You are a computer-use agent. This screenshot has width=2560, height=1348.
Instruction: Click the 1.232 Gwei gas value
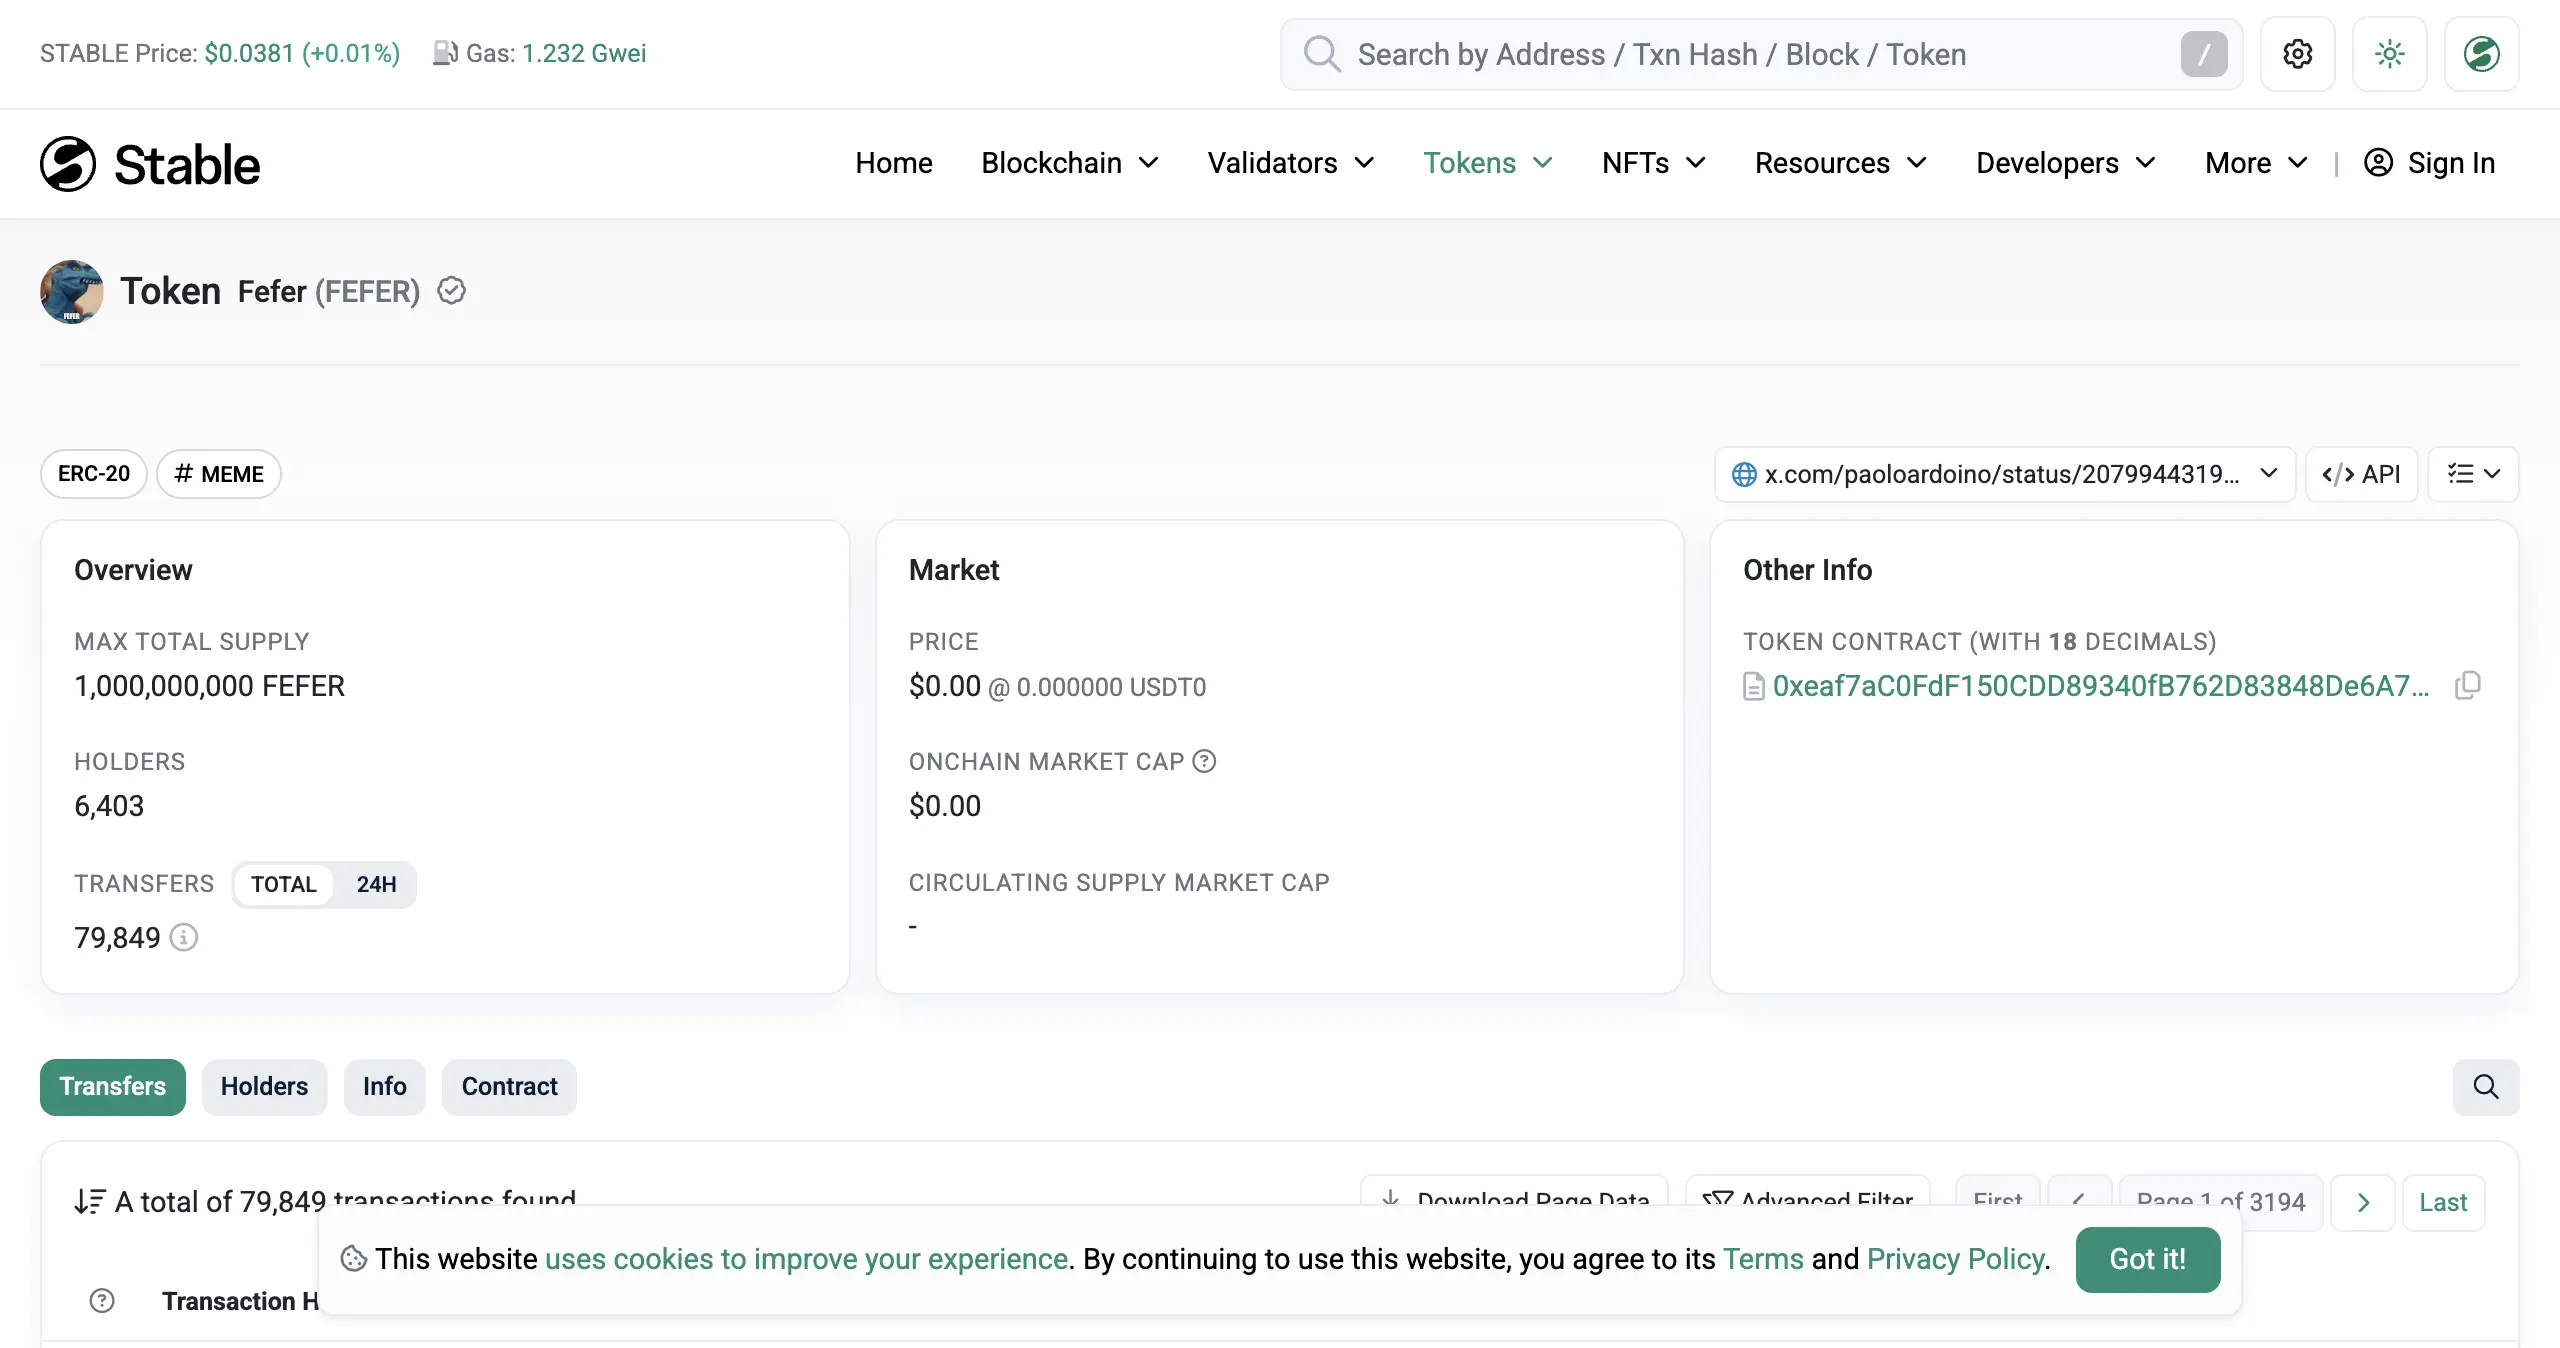[x=584, y=53]
